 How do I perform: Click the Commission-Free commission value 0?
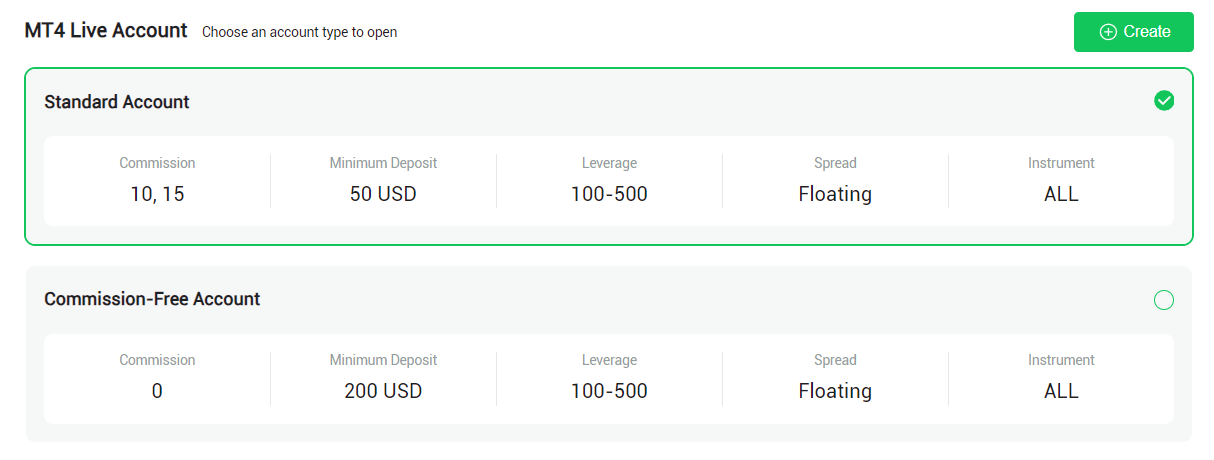pos(157,391)
